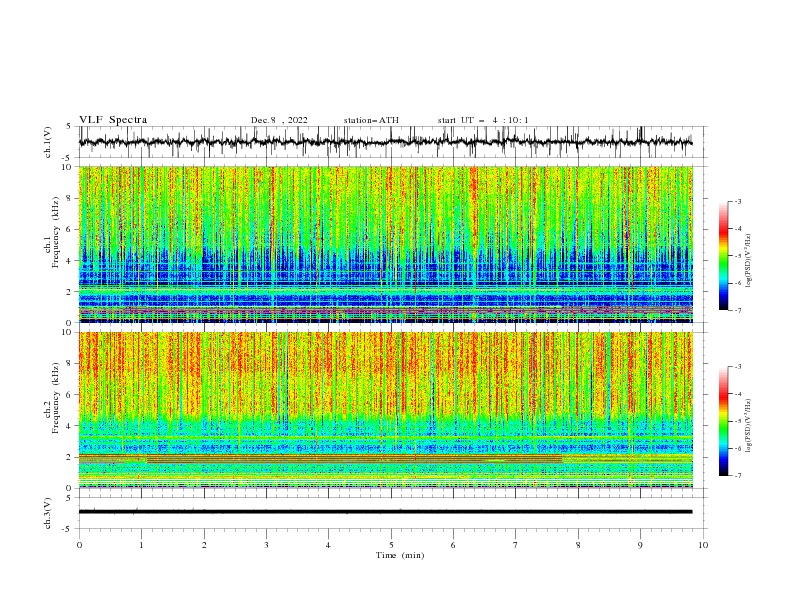Viewport: 792px width, 612px height.
Task: Select the ch.2 "Frequency (kHz)" axis label
Action: pyautogui.click(x=55, y=398)
